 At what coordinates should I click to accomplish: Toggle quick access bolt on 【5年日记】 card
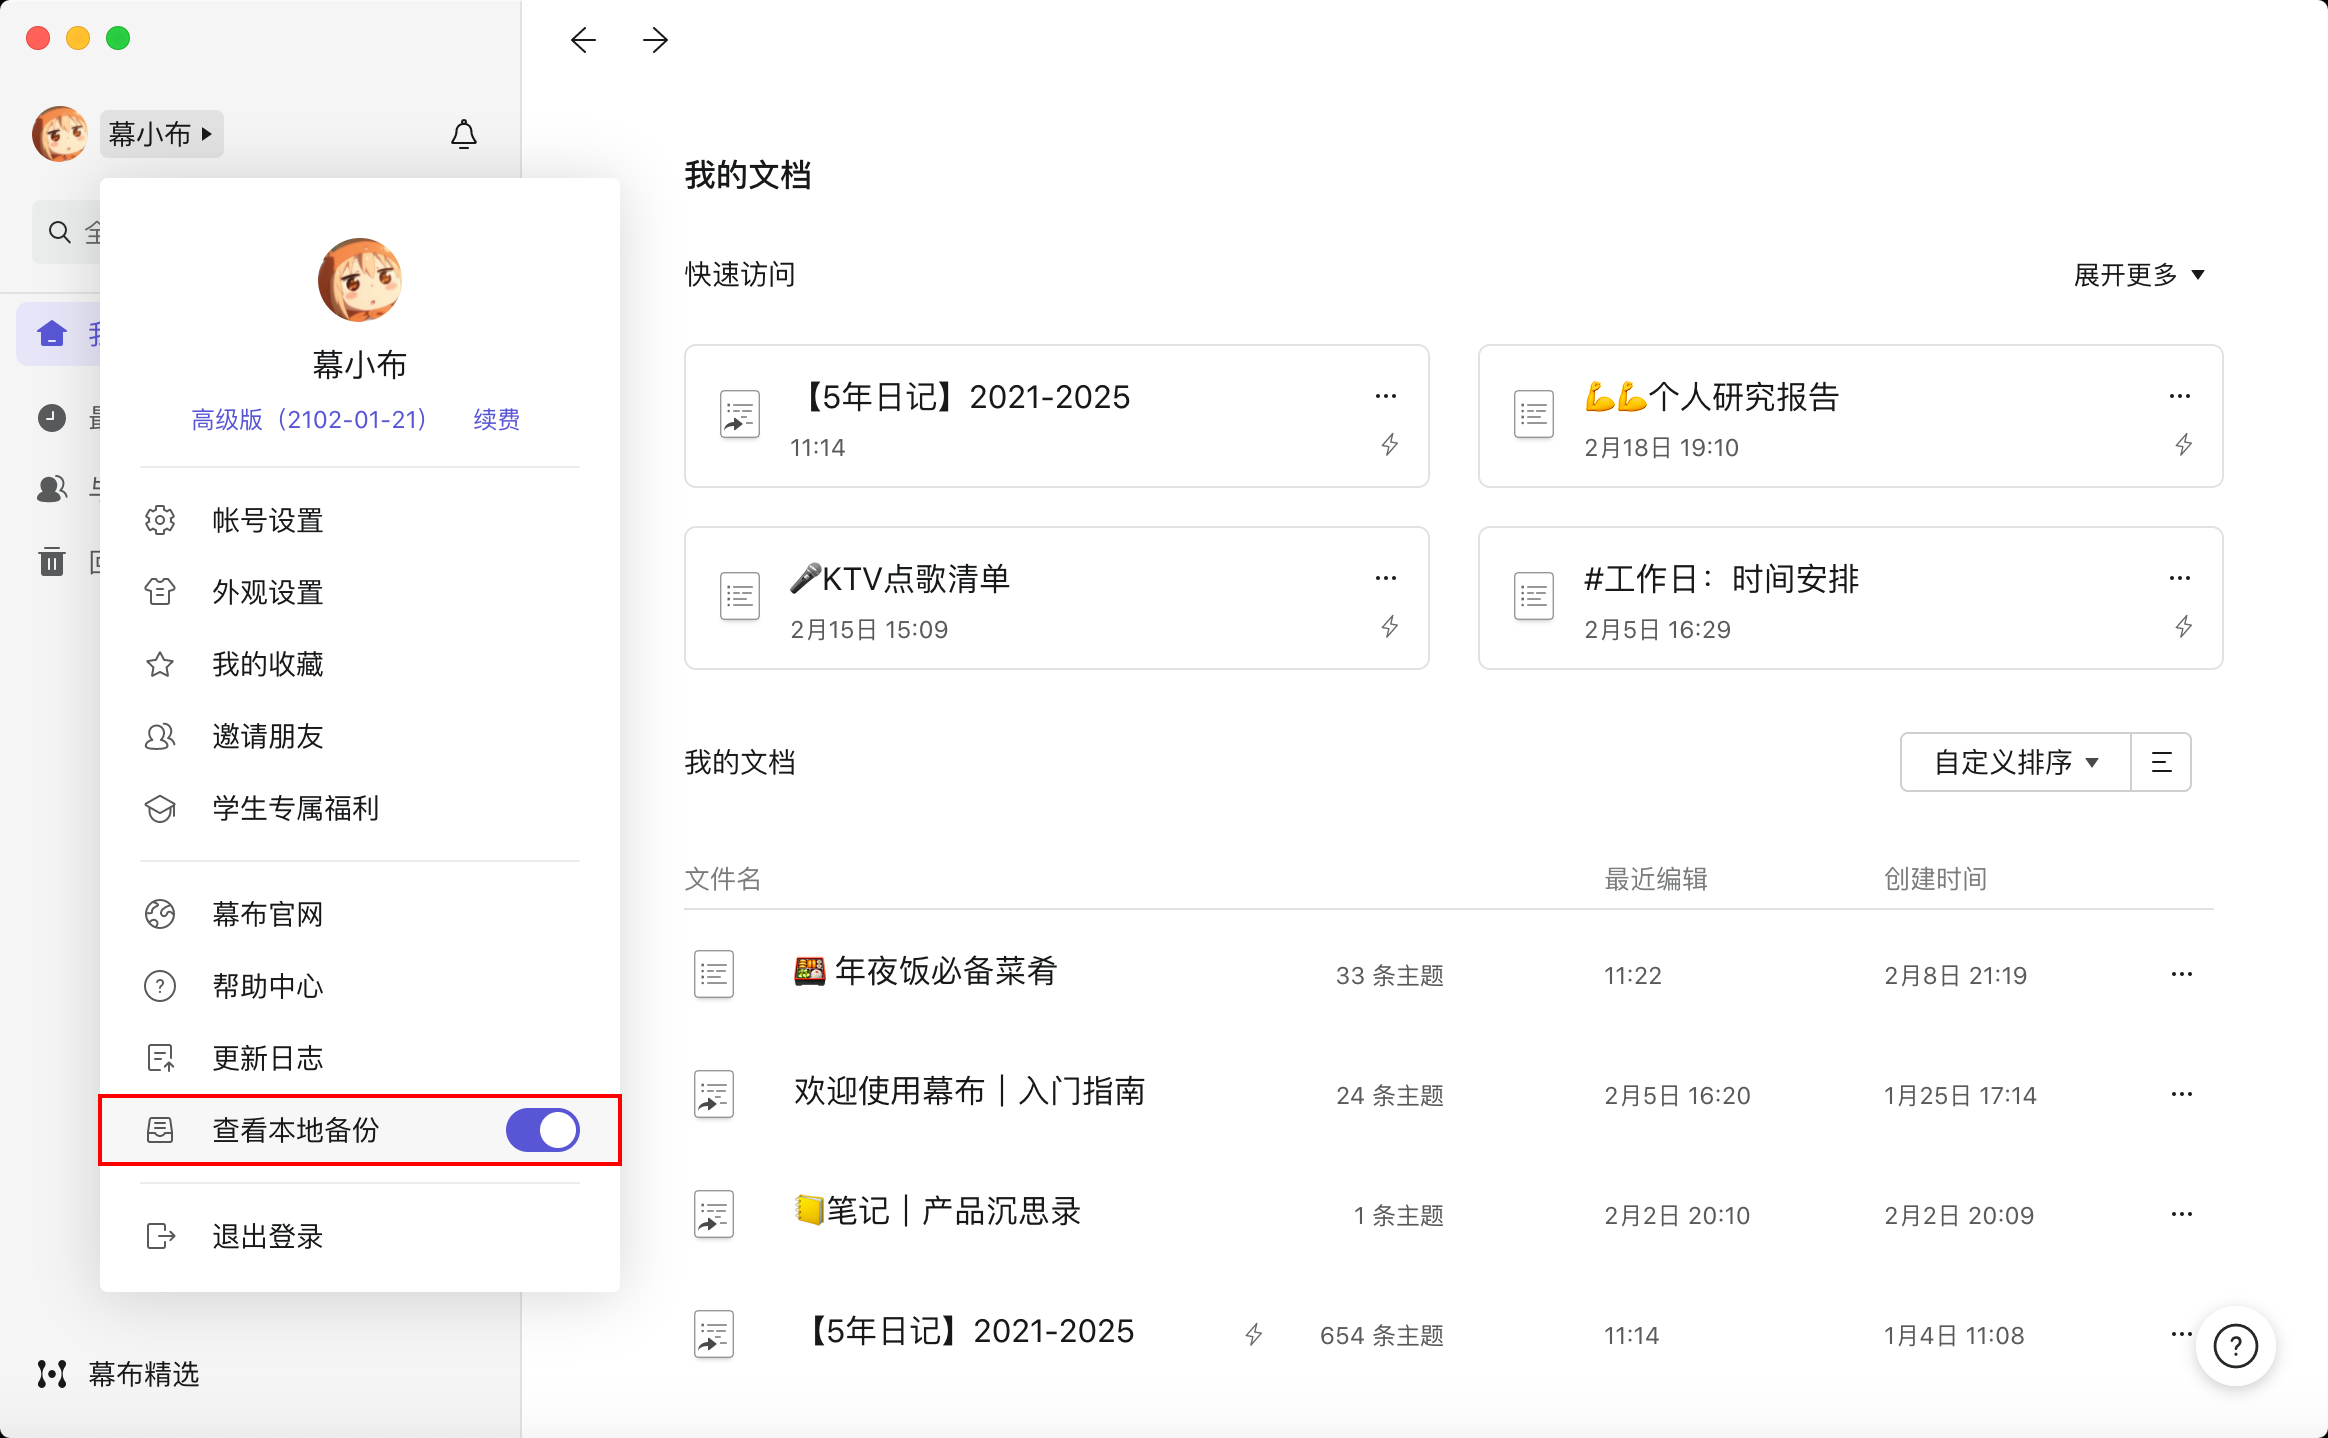(1390, 445)
